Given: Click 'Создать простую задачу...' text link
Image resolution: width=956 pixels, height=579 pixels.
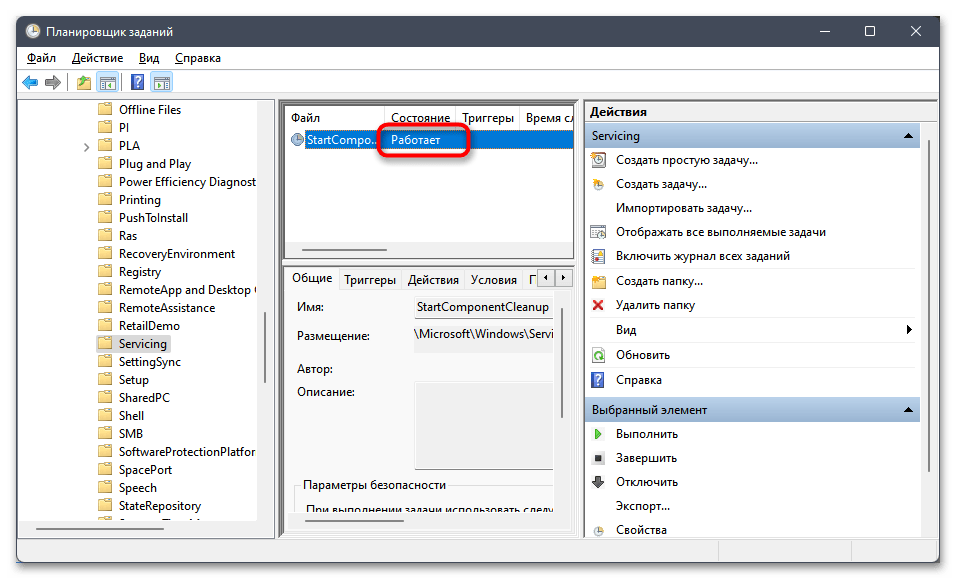Looking at the screenshot, I should (x=687, y=160).
